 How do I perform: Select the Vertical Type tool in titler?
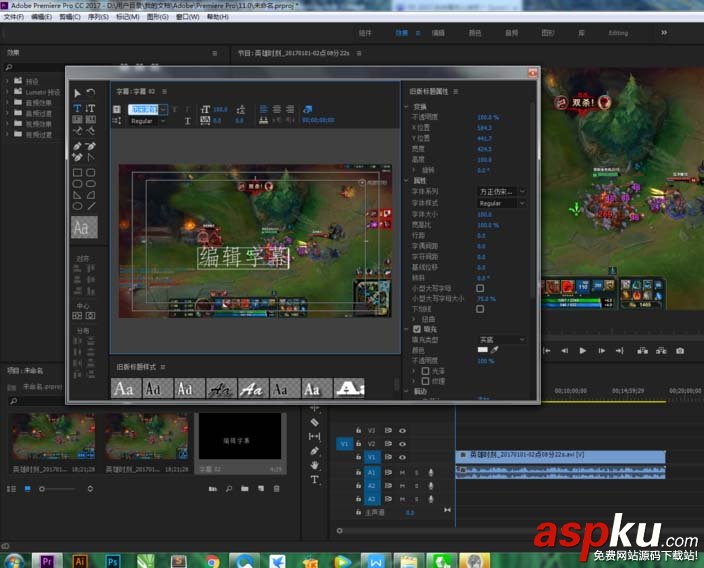point(91,108)
